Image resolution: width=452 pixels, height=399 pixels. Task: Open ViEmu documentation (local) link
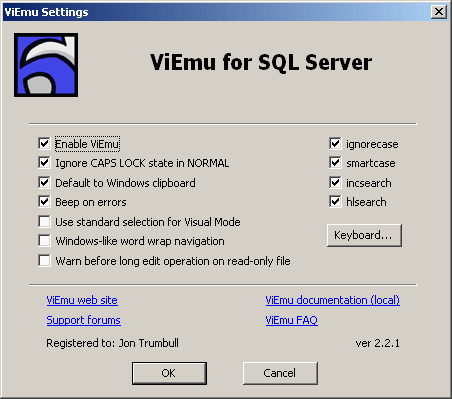click(x=333, y=300)
